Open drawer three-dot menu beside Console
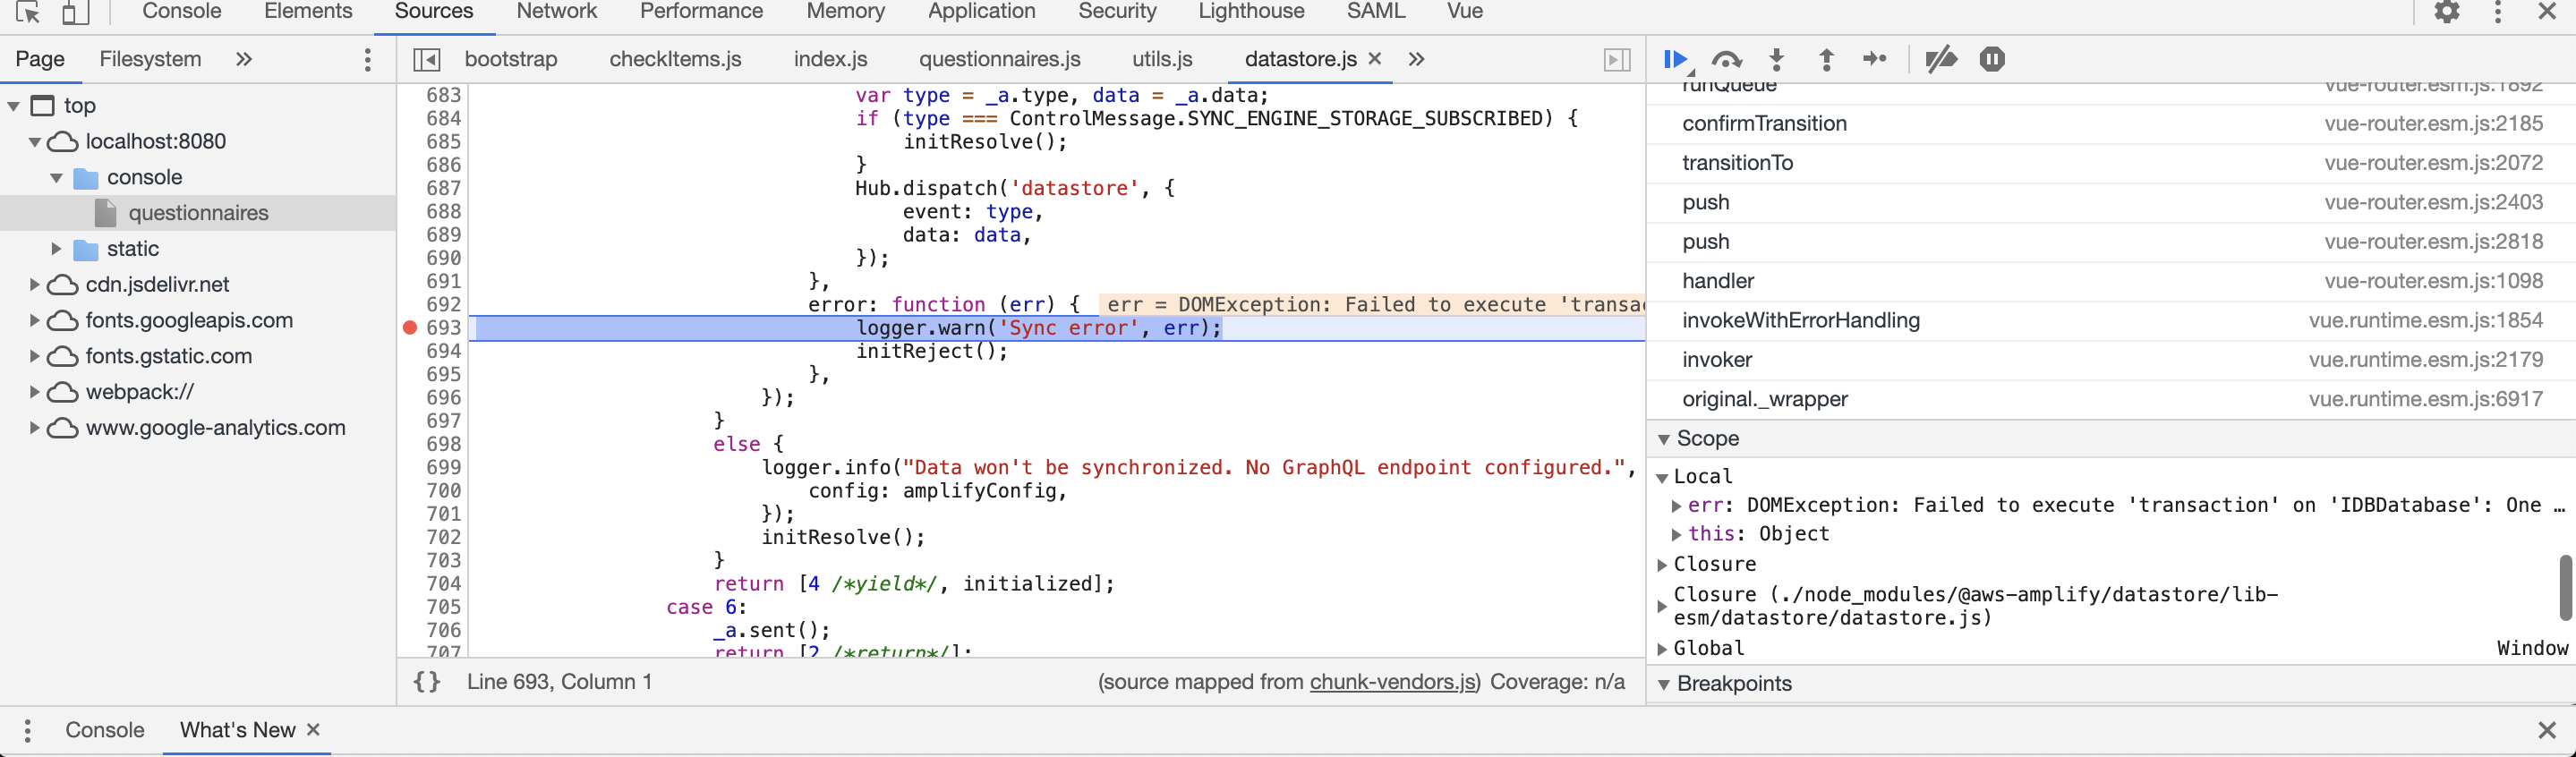Screen dimensions: 2576x757 [x=28, y=731]
